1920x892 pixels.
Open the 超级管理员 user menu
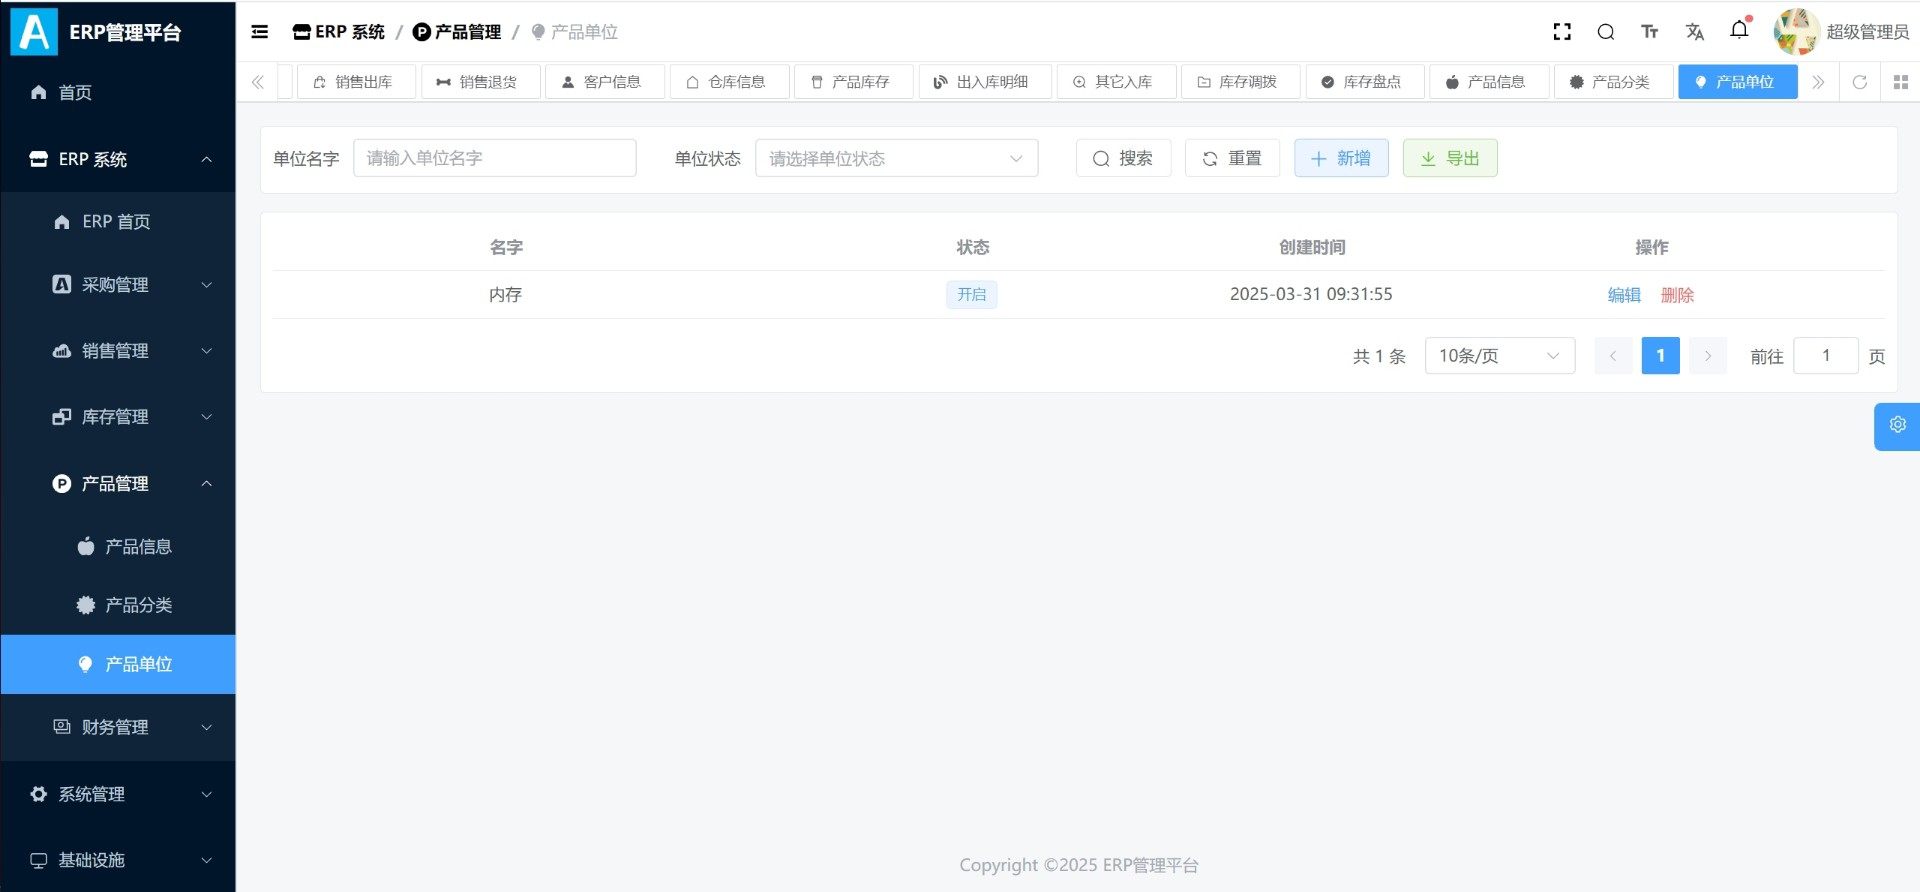1867,32
